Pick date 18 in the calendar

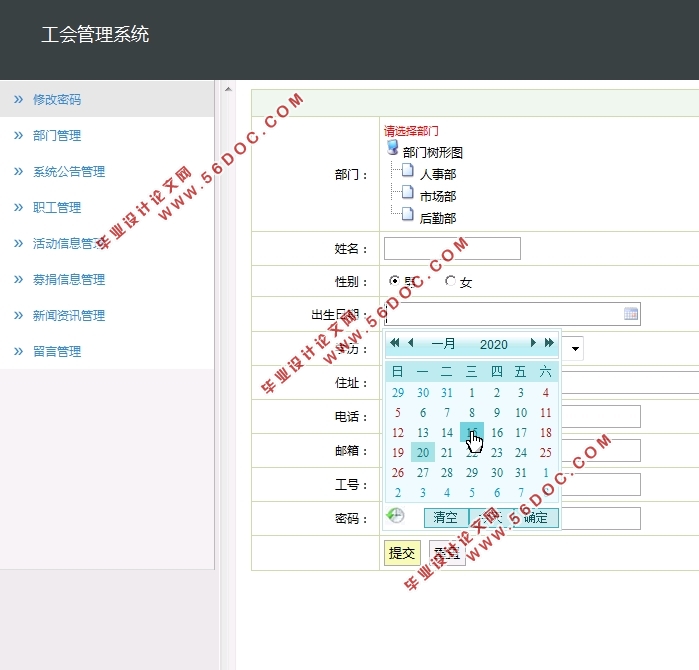pyautogui.click(x=546, y=432)
